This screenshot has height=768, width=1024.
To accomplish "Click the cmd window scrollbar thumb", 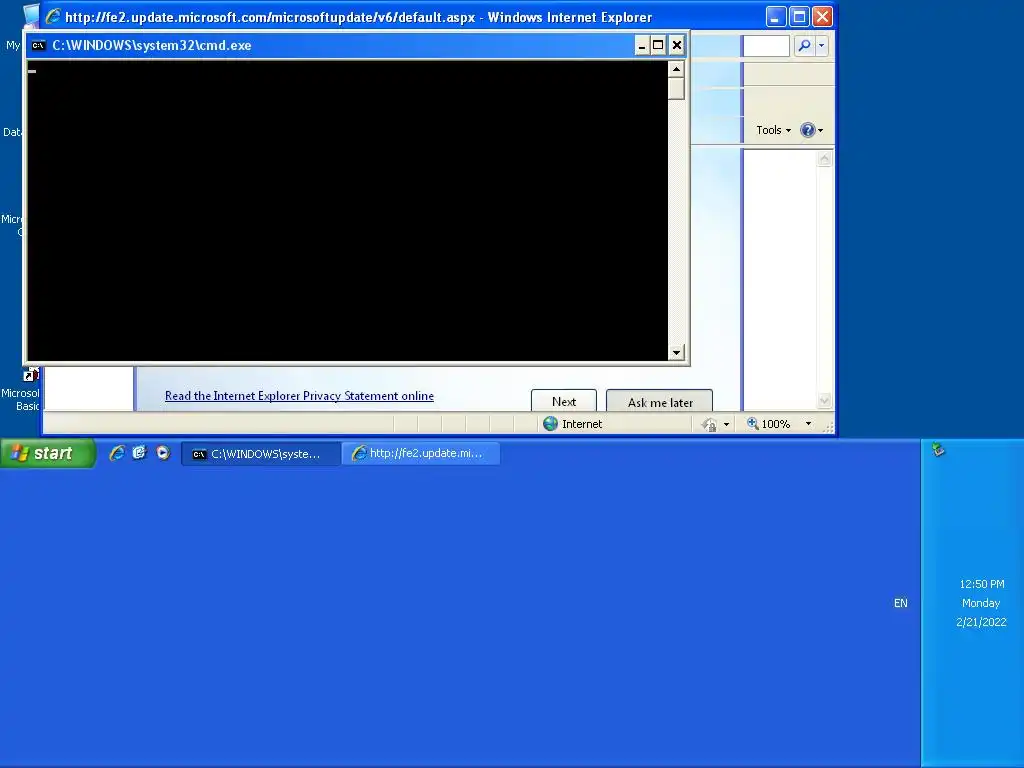I will pyautogui.click(x=676, y=88).
